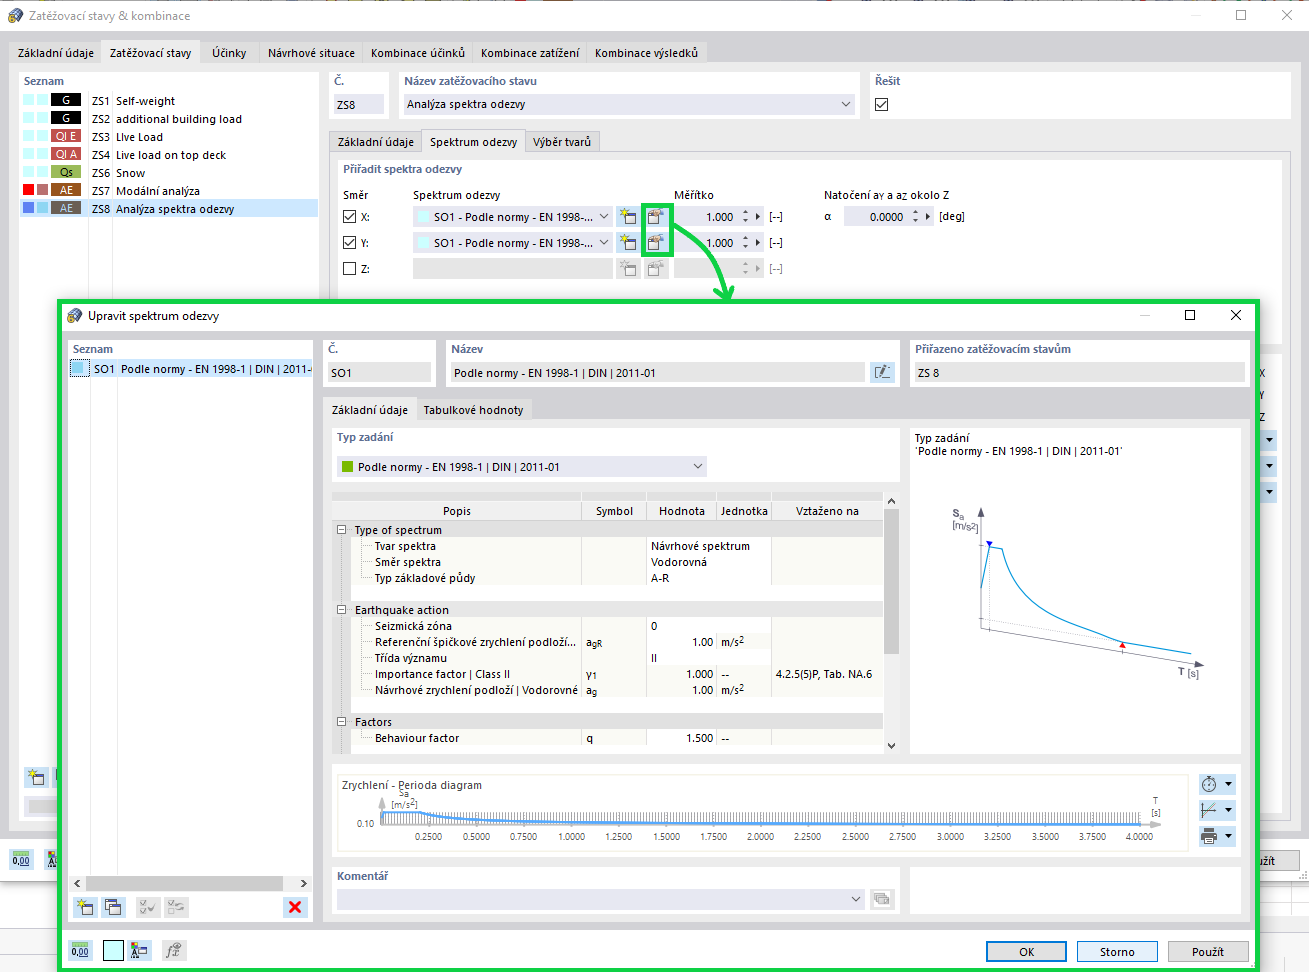Collapse the Type of spectrum group
Screen dimensions: 1309x972
click(341, 530)
